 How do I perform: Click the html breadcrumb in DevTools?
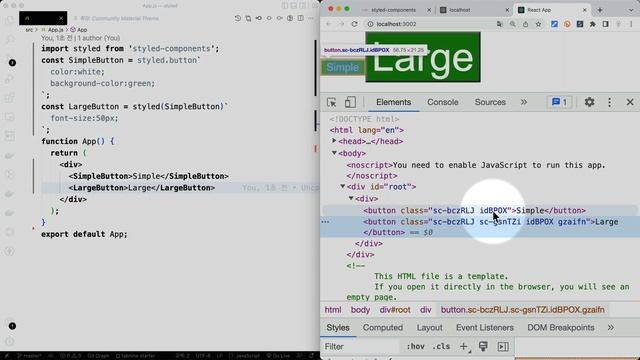[x=333, y=310]
